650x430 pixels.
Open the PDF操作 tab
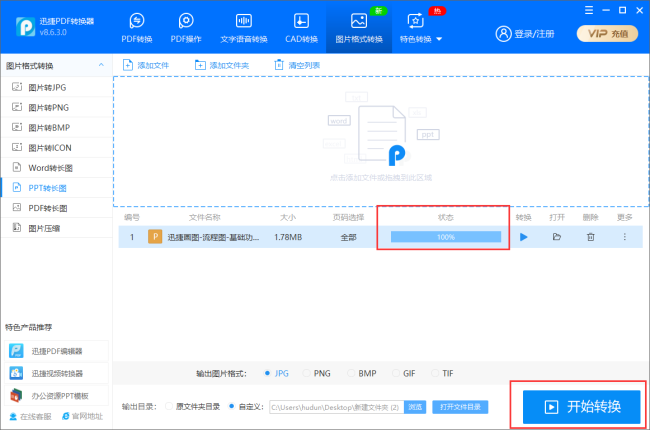186,28
